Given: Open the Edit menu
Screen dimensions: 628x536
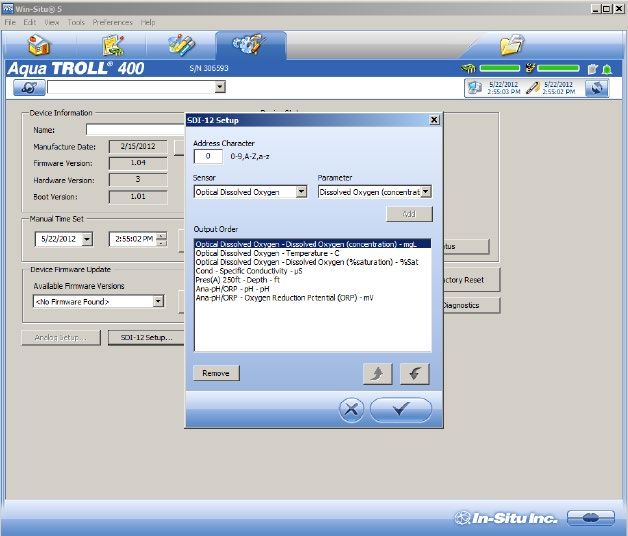Looking at the screenshot, I should pyautogui.click(x=30, y=22).
